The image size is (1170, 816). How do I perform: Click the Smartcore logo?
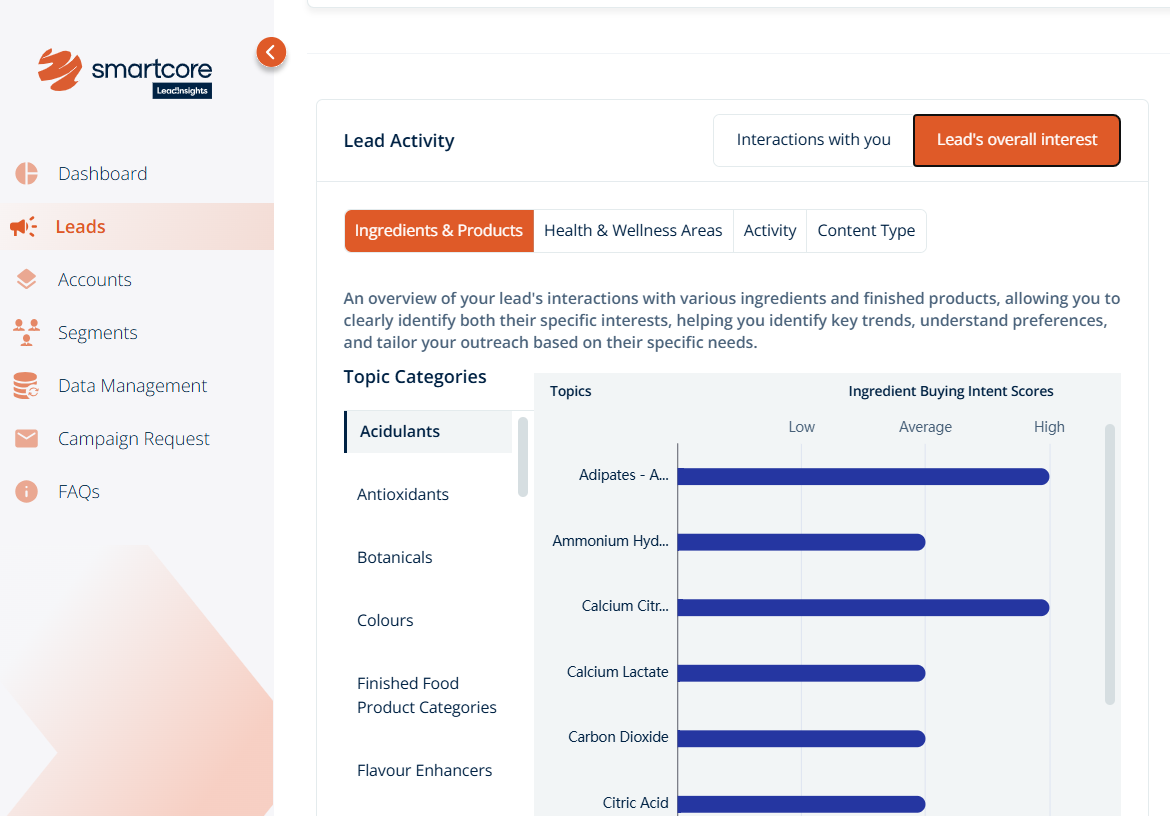pos(125,72)
